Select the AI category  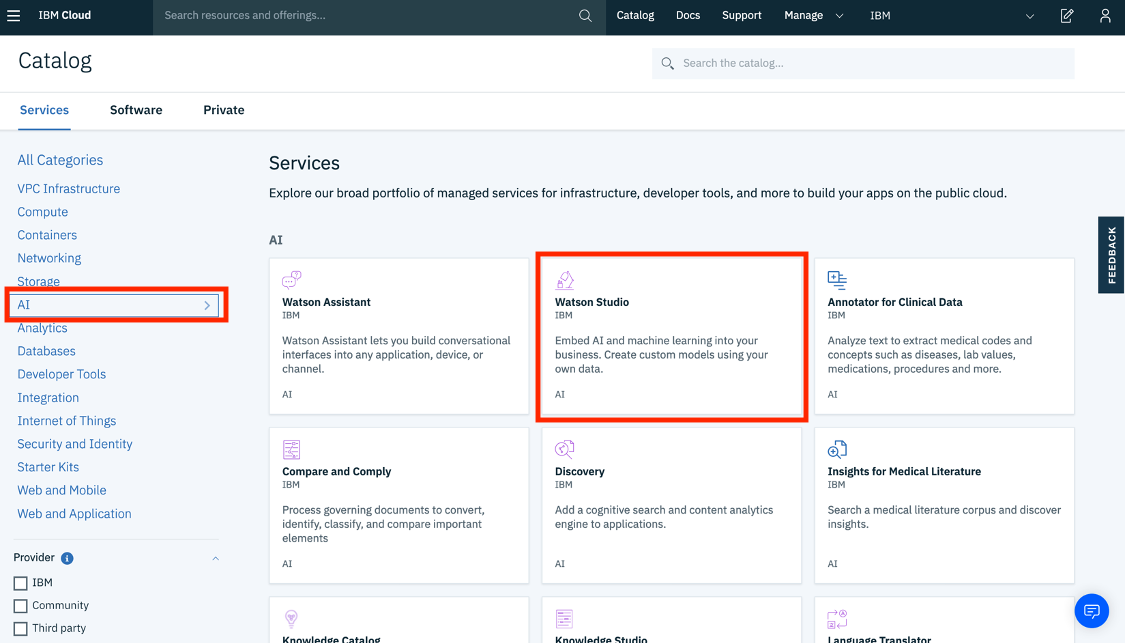(116, 305)
